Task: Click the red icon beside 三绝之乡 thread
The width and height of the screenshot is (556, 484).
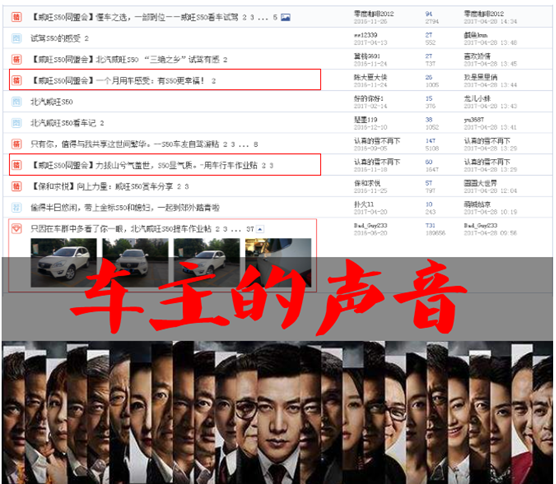Action: (16, 59)
